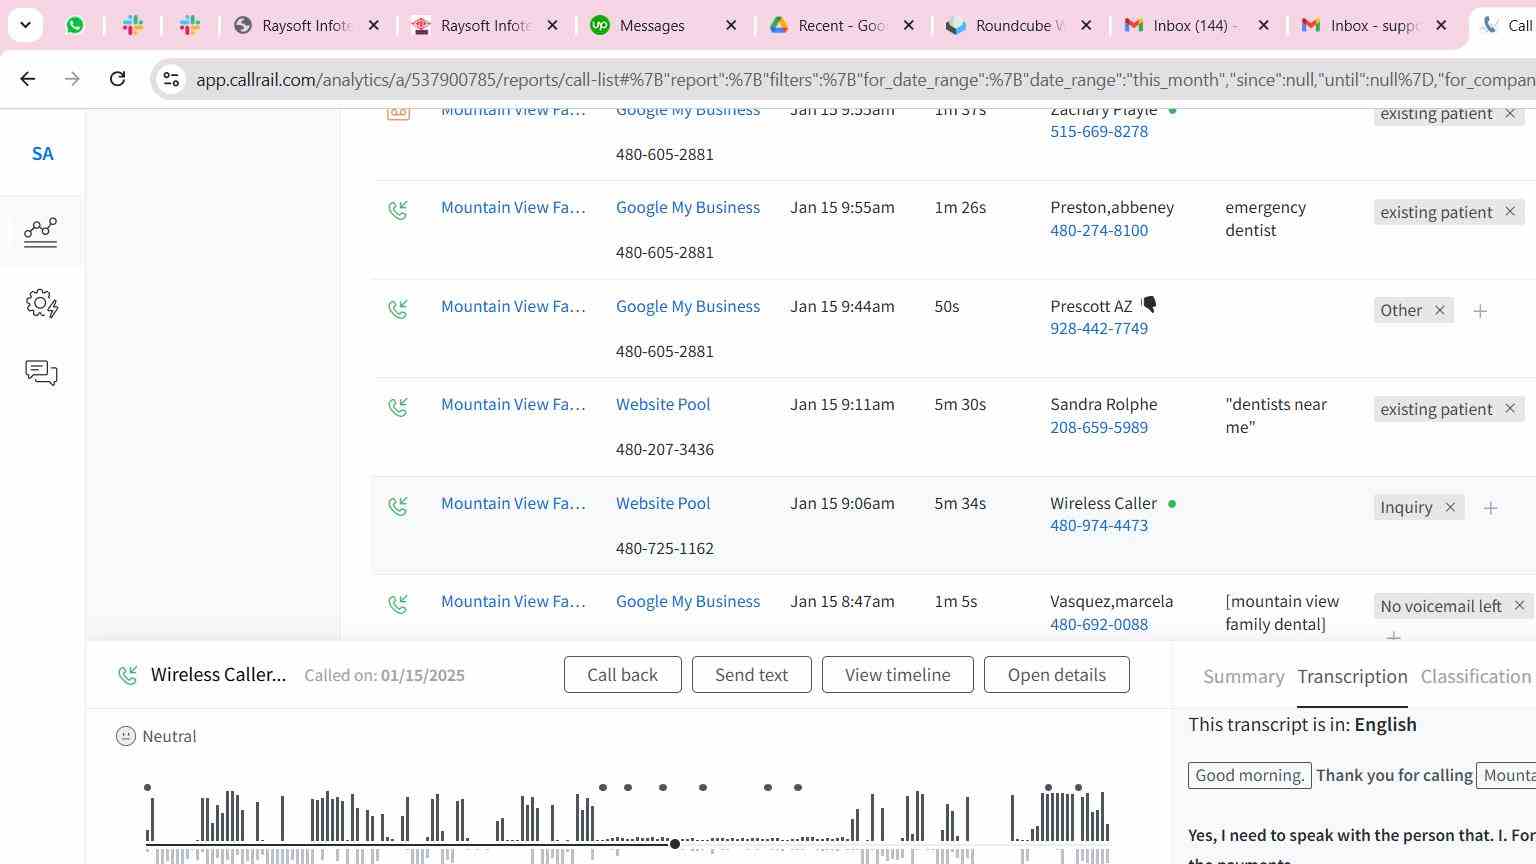Call number 480-692-0088

[1099, 624]
